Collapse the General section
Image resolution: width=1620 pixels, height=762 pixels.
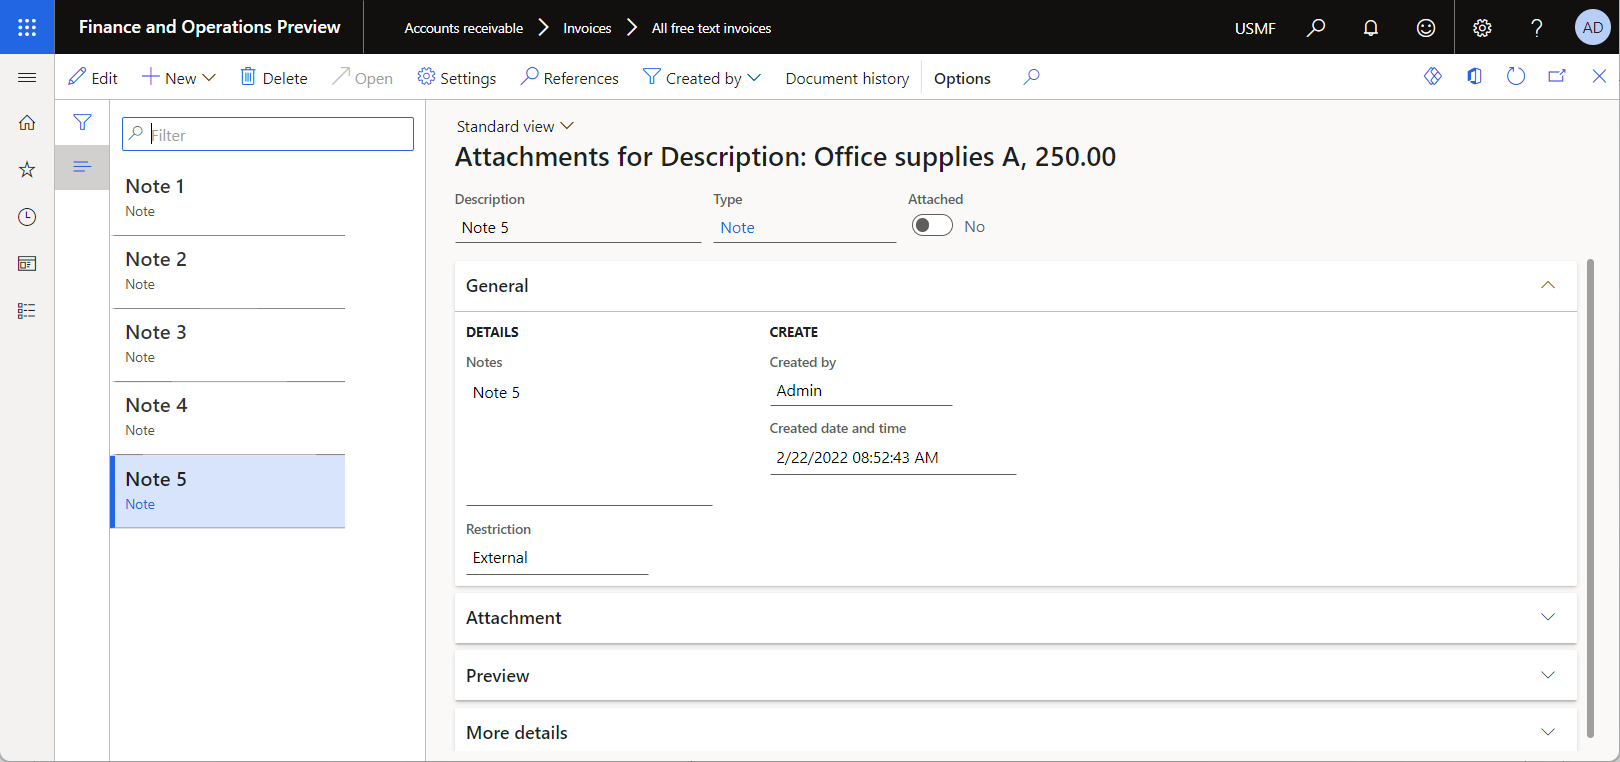point(1548,286)
